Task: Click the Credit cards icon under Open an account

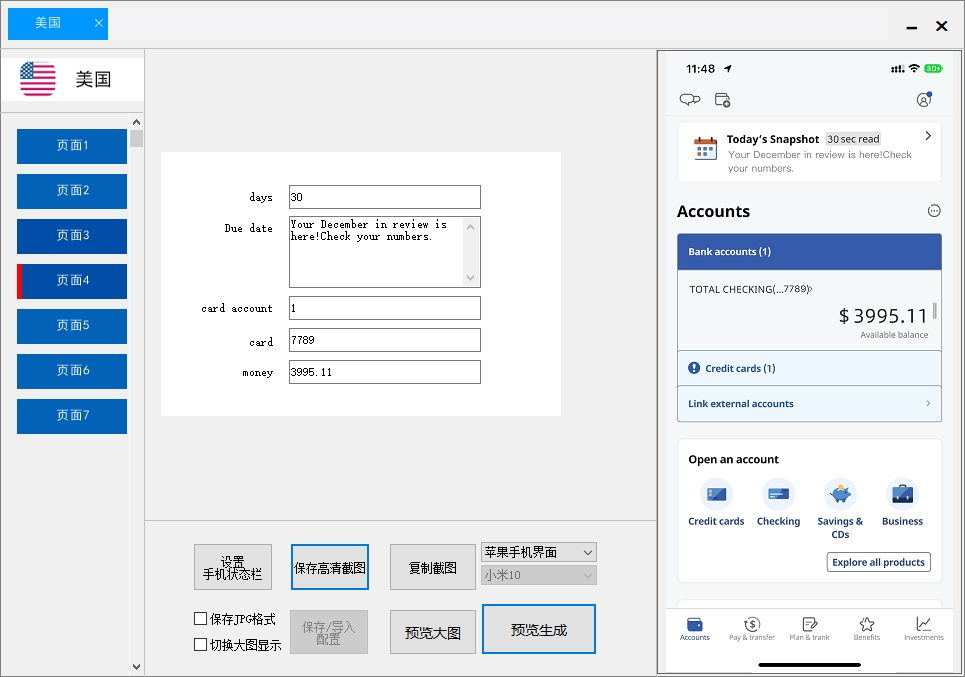Action: click(x=716, y=494)
